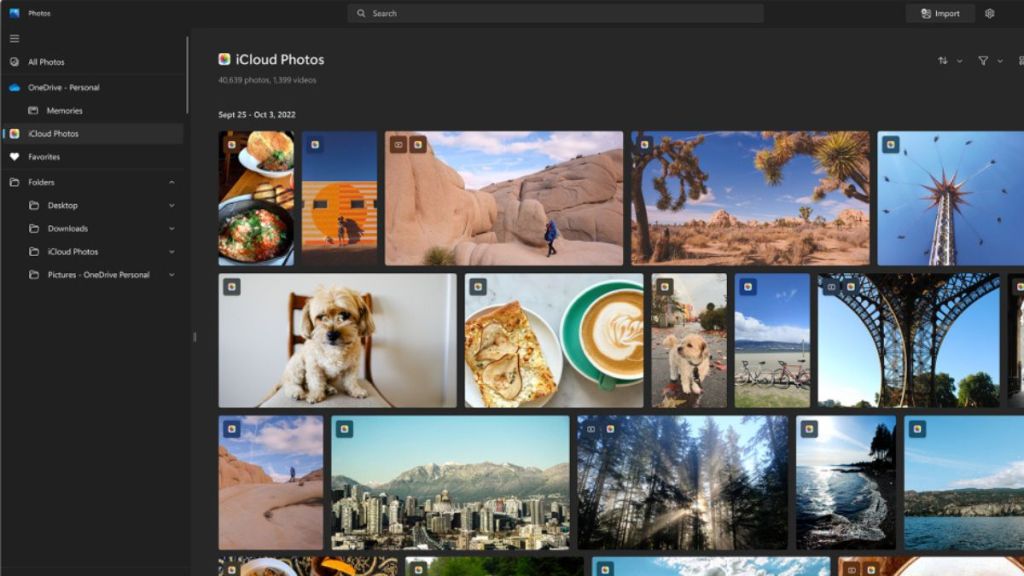Click the Search input field
Screen dimensions: 1024x576
point(555,14)
